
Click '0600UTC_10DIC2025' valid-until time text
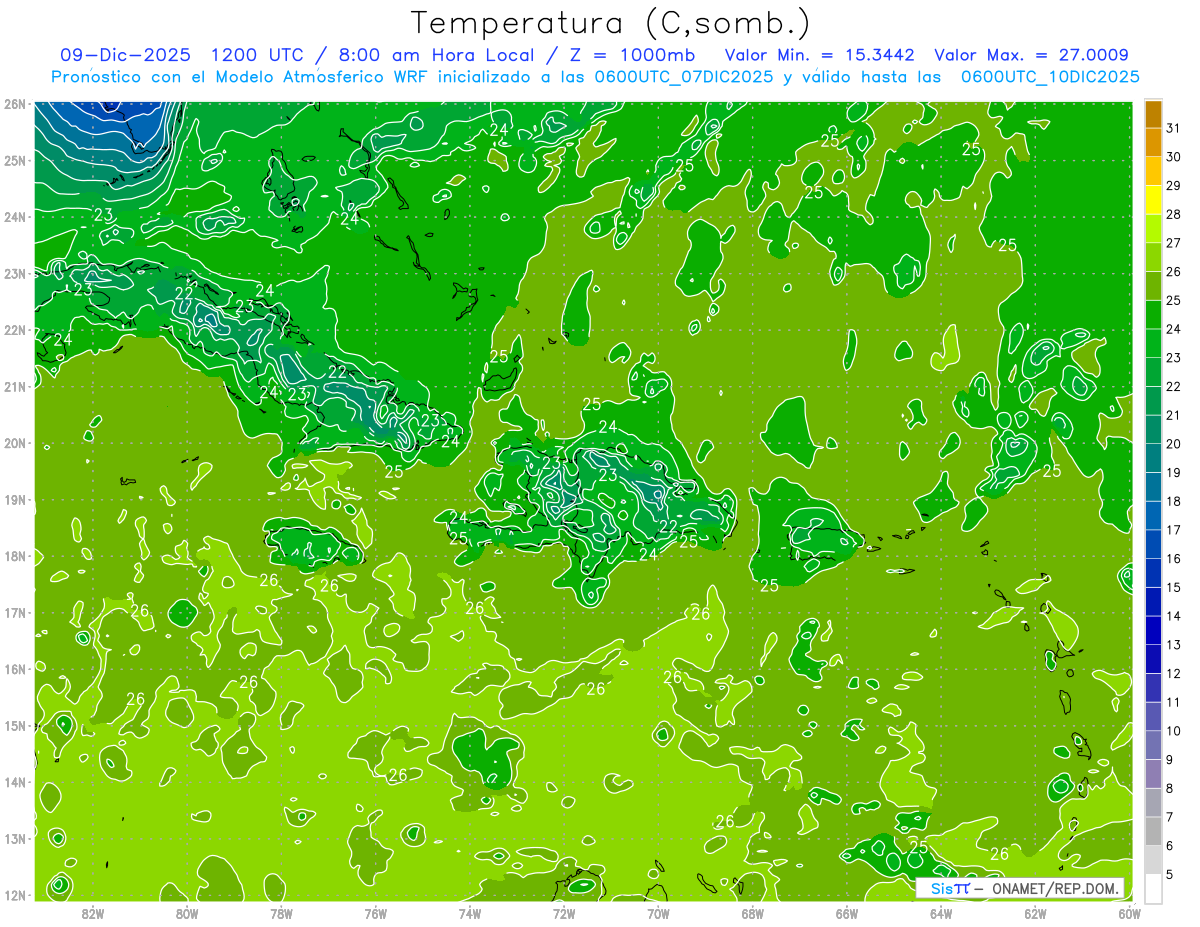pos(1050,77)
